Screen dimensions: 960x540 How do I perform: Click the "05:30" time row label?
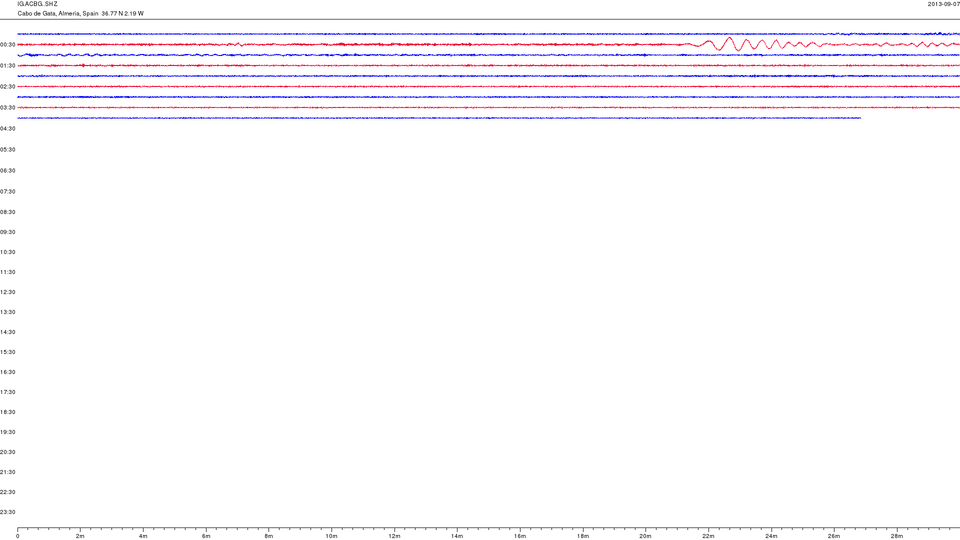click(x=7, y=149)
